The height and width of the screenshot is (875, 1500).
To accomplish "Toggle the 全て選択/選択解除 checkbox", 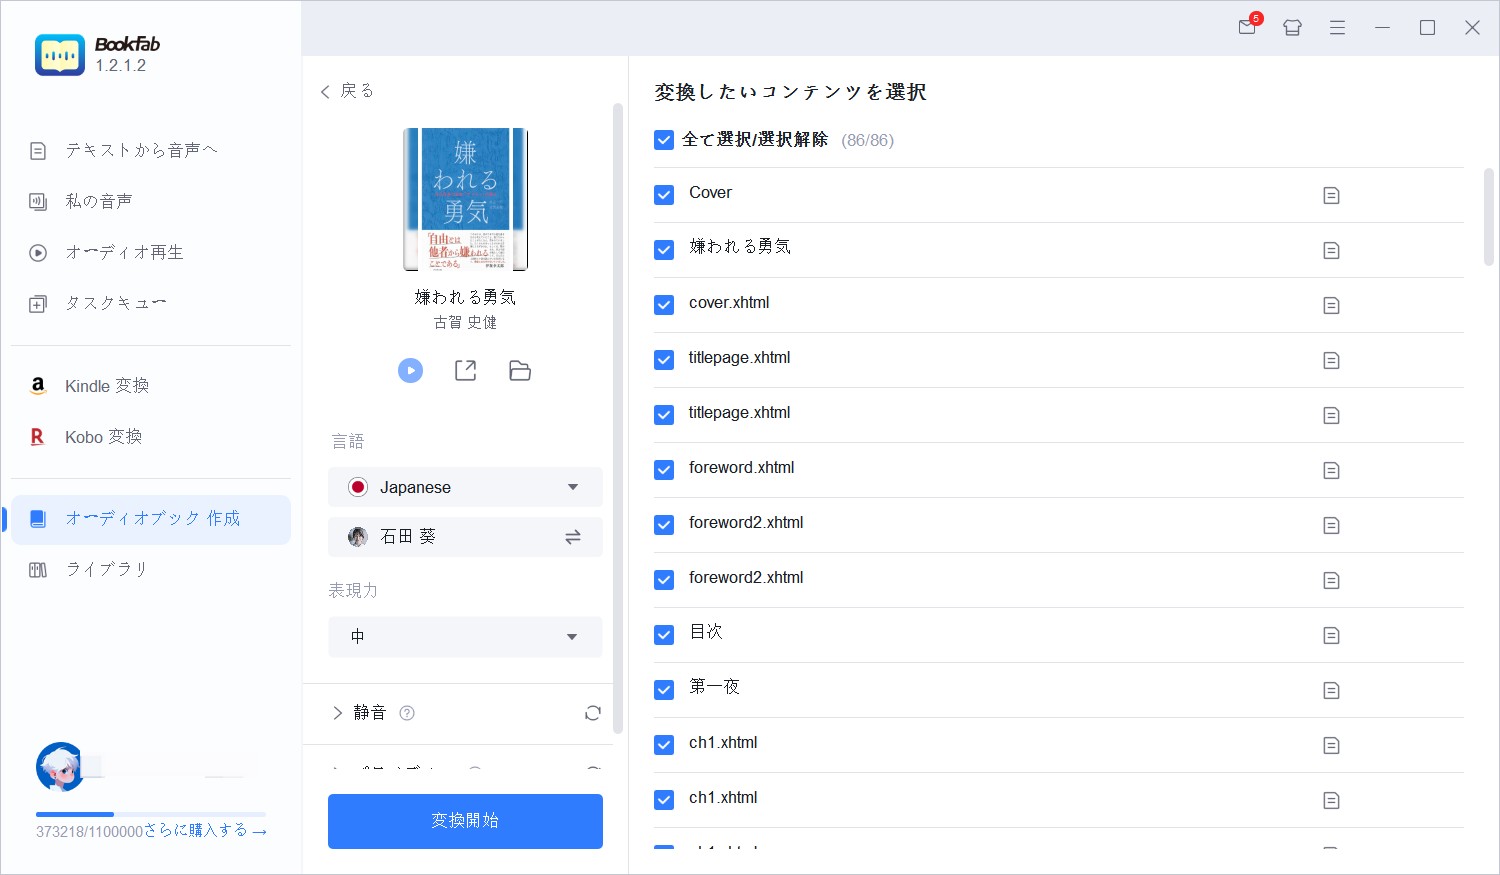I will 664,140.
